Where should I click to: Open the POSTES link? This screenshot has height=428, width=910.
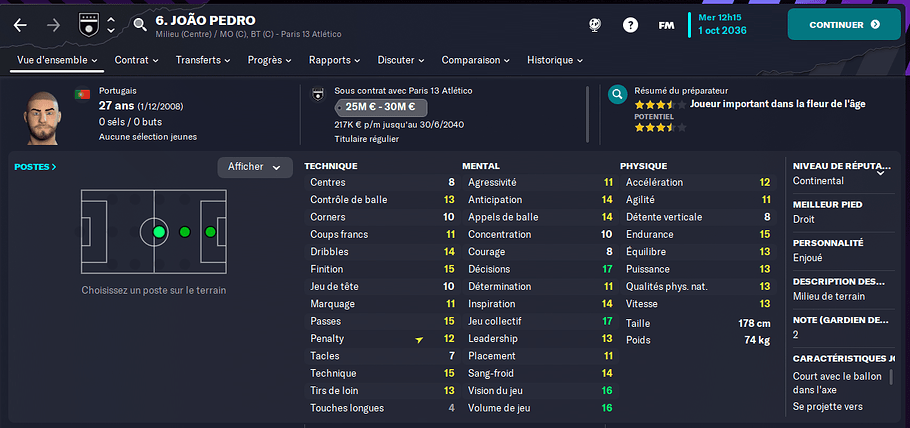pos(35,167)
